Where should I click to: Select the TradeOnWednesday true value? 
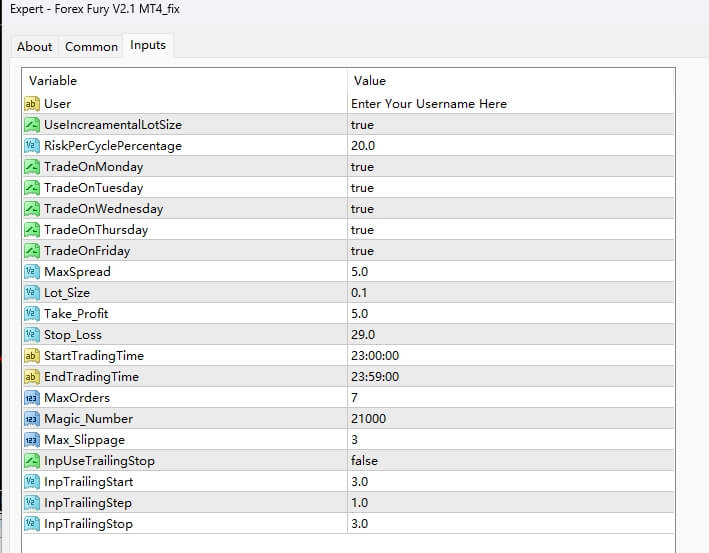pyautogui.click(x=362, y=209)
